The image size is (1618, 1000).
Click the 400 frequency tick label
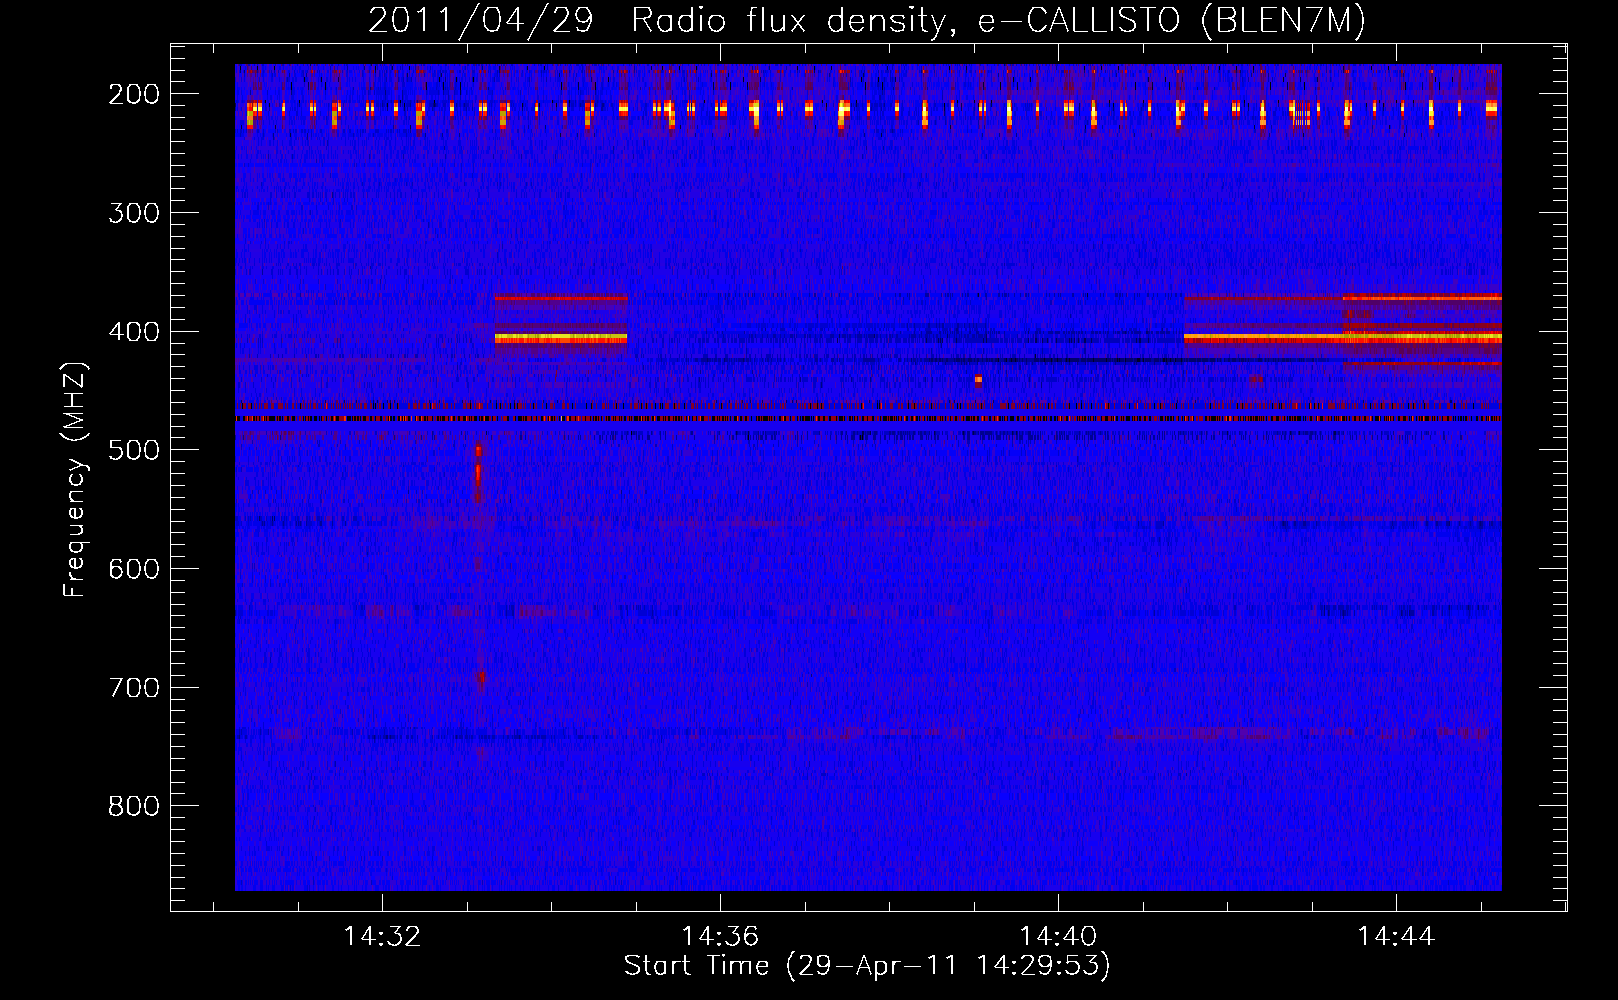[134, 332]
